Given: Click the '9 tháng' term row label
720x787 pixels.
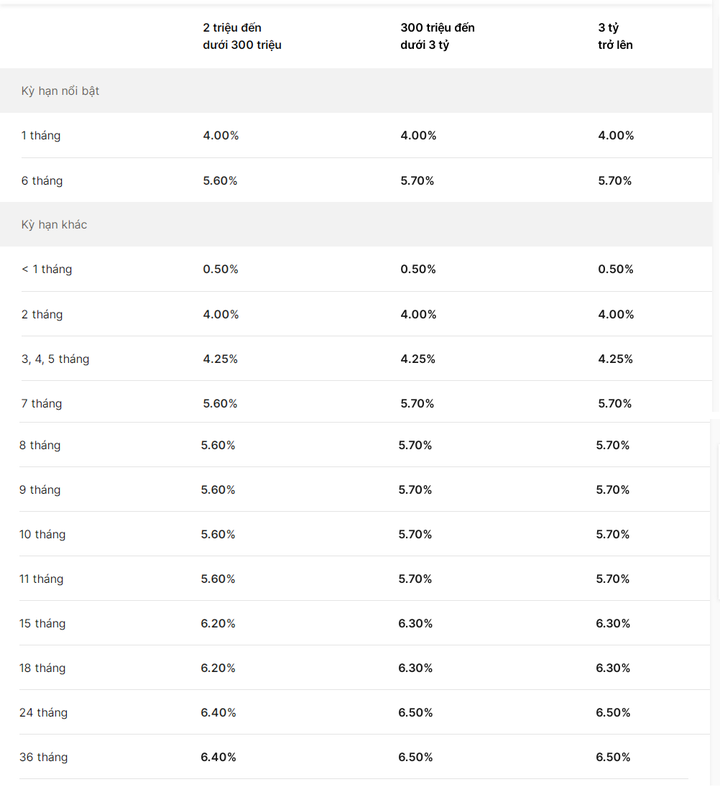Looking at the screenshot, I should 40,490.
